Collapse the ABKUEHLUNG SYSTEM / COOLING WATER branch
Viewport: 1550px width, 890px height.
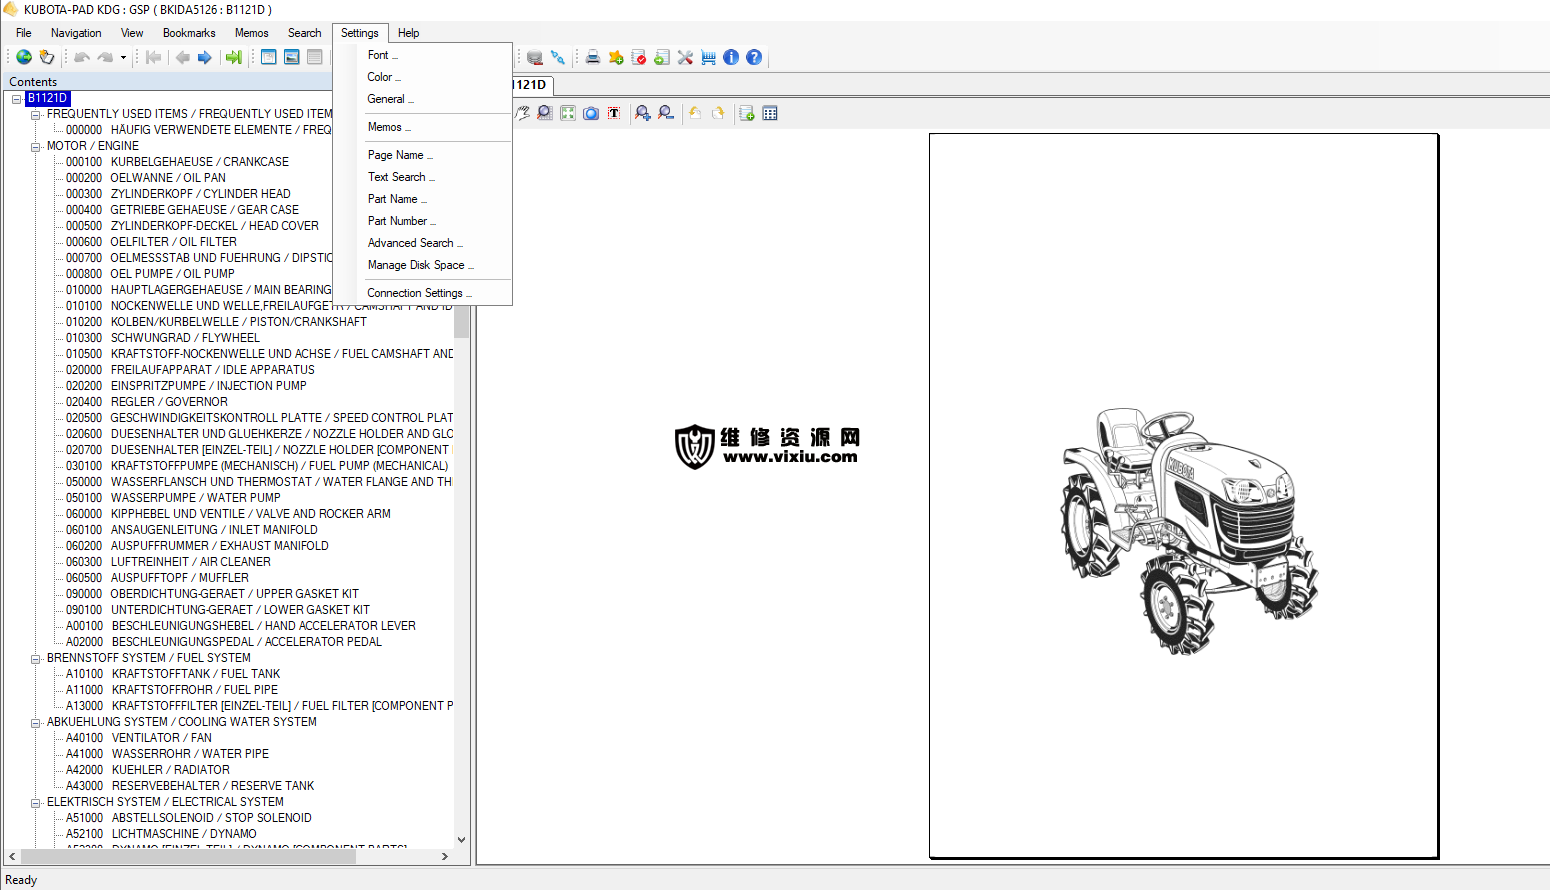click(36, 722)
